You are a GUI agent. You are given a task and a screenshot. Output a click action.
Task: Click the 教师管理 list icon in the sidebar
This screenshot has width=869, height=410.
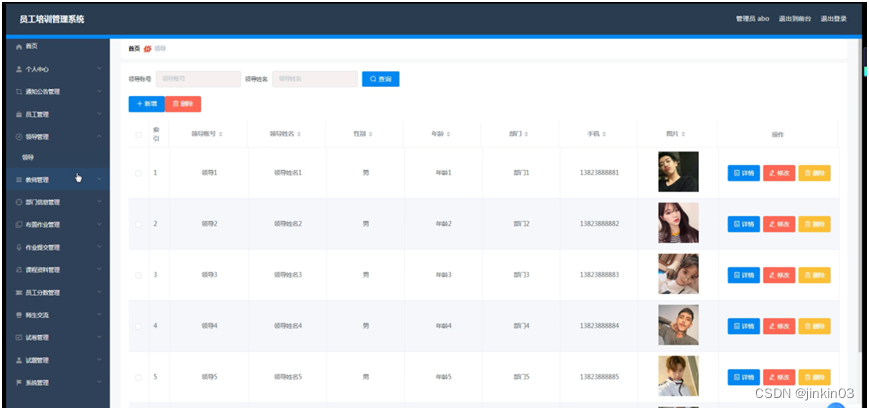pos(19,180)
